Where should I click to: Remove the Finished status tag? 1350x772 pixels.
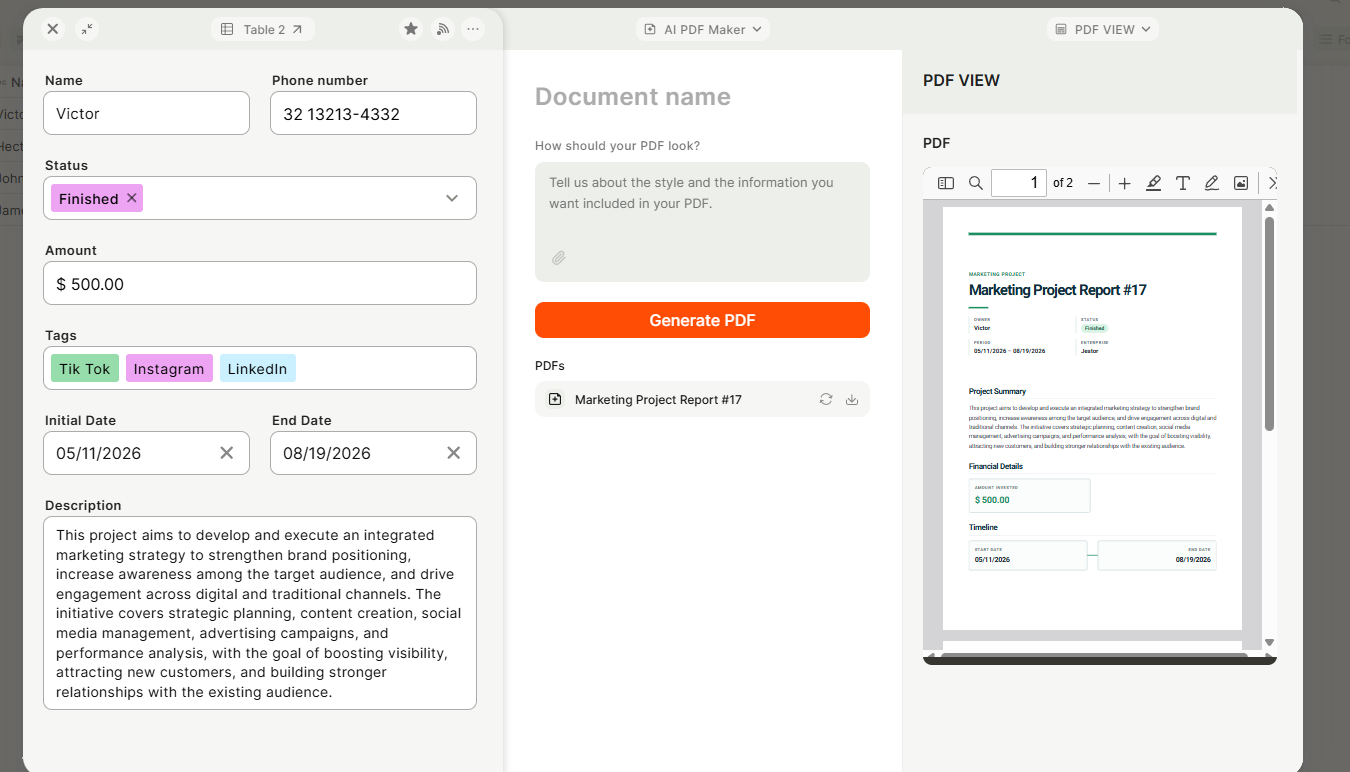click(x=132, y=198)
